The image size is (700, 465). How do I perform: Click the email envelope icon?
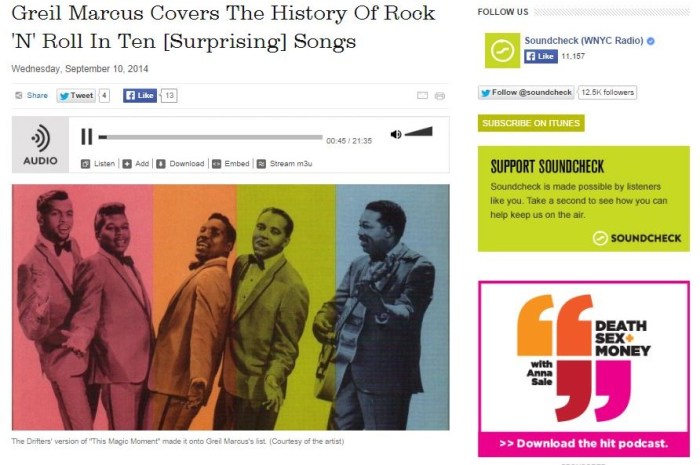click(x=422, y=95)
